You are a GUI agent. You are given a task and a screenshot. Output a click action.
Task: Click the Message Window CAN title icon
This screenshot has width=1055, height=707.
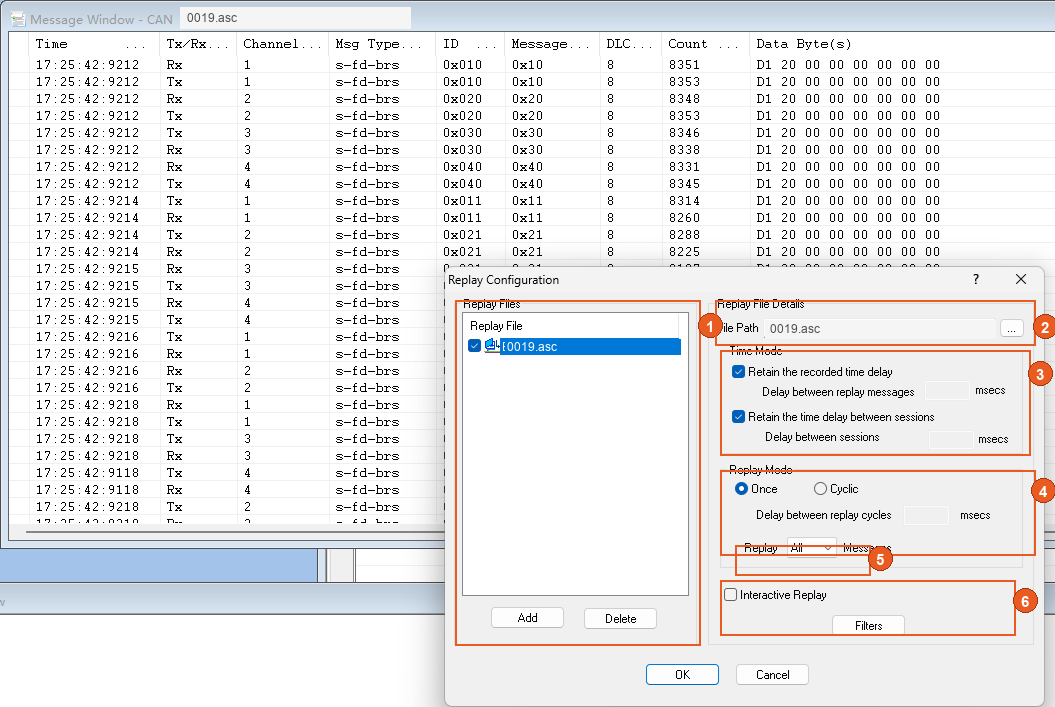[18, 20]
